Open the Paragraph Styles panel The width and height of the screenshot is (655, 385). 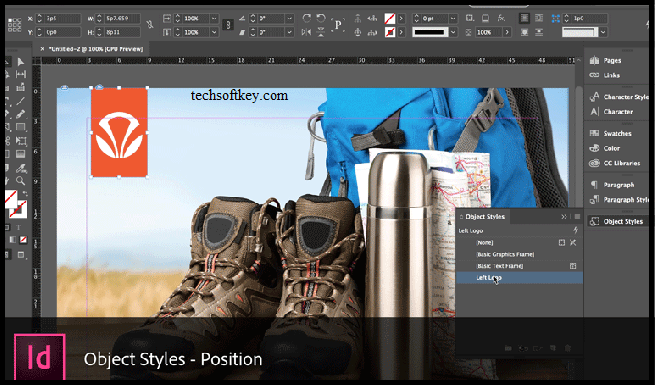[x=618, y=200]
